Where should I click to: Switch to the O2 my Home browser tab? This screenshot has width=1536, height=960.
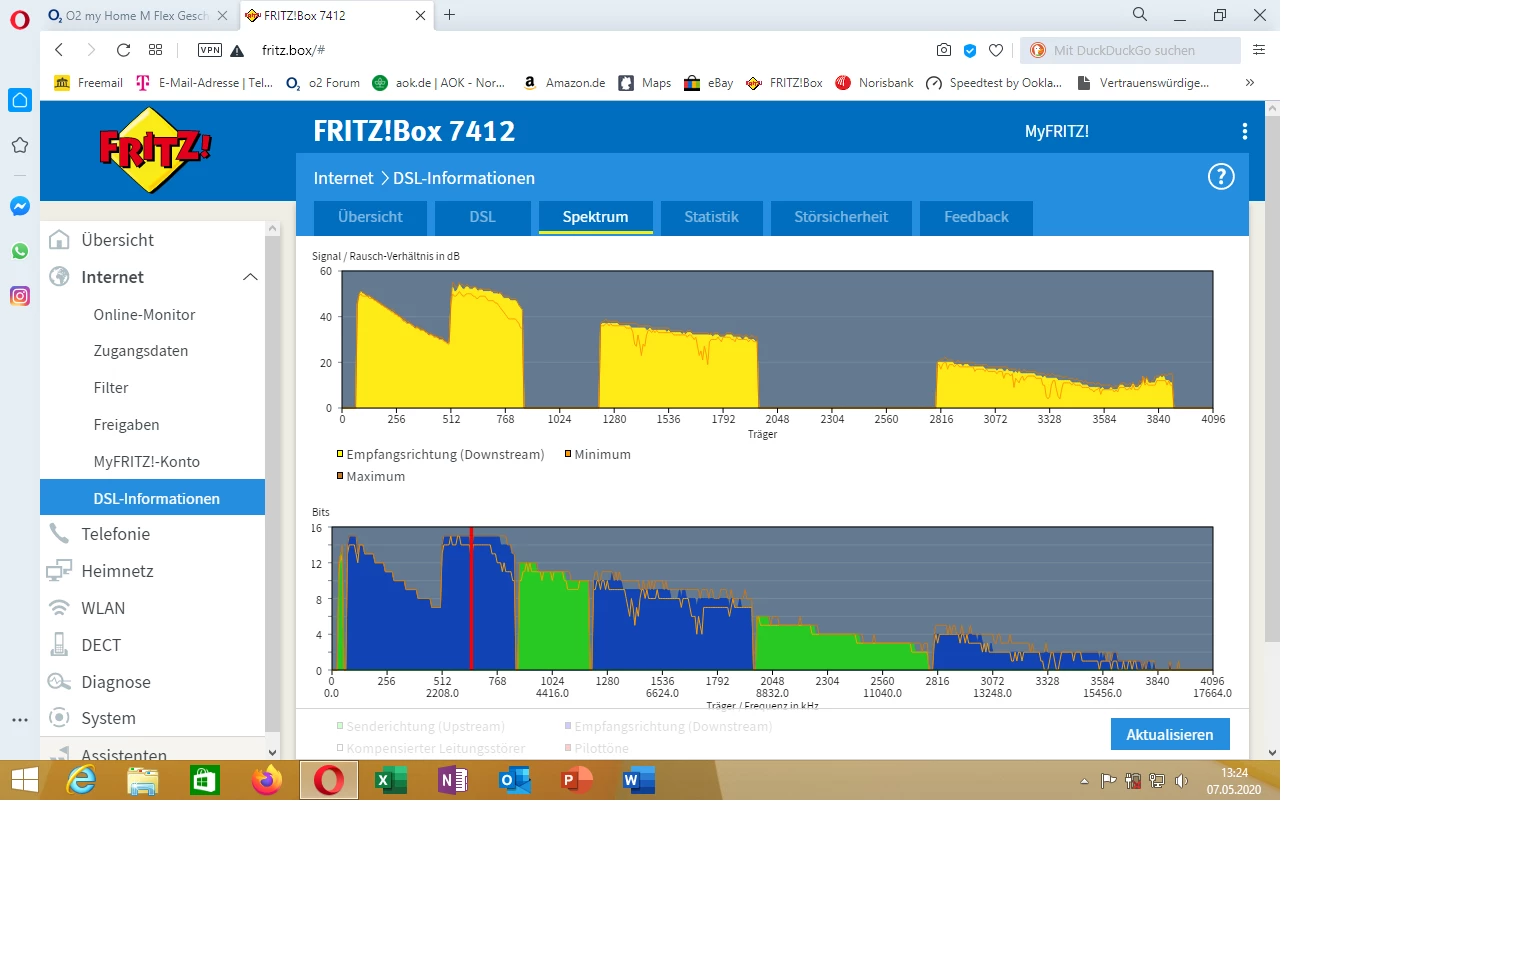pos(136,16)
